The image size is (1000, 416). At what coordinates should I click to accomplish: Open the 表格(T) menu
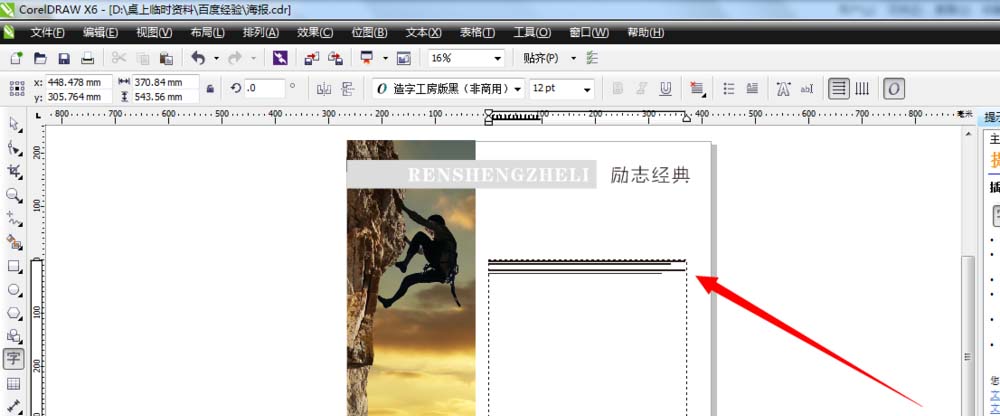click(477, 33)
